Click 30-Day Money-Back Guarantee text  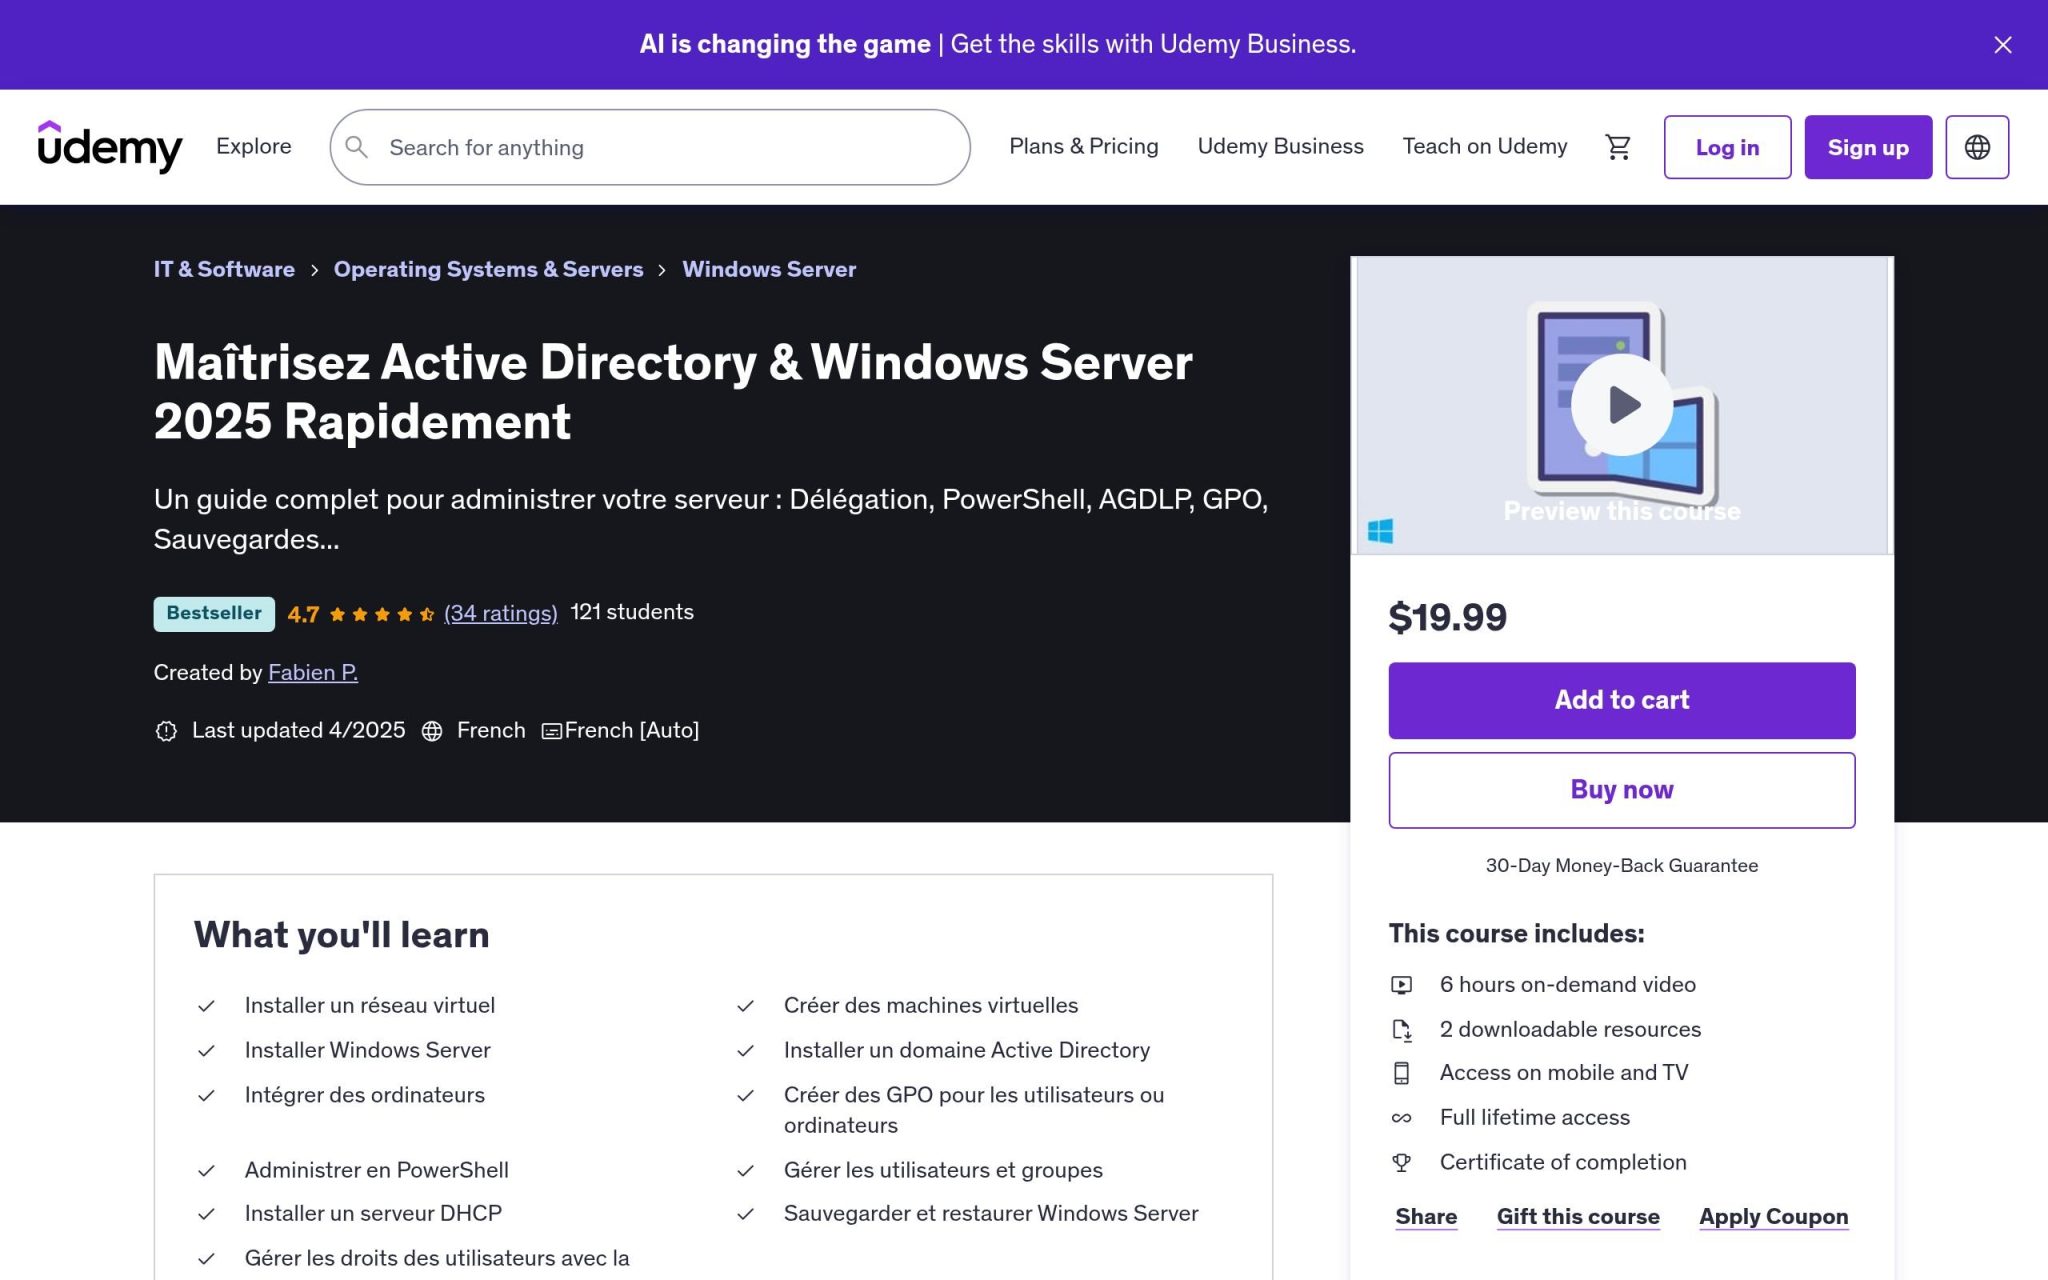click(1621, 866)
